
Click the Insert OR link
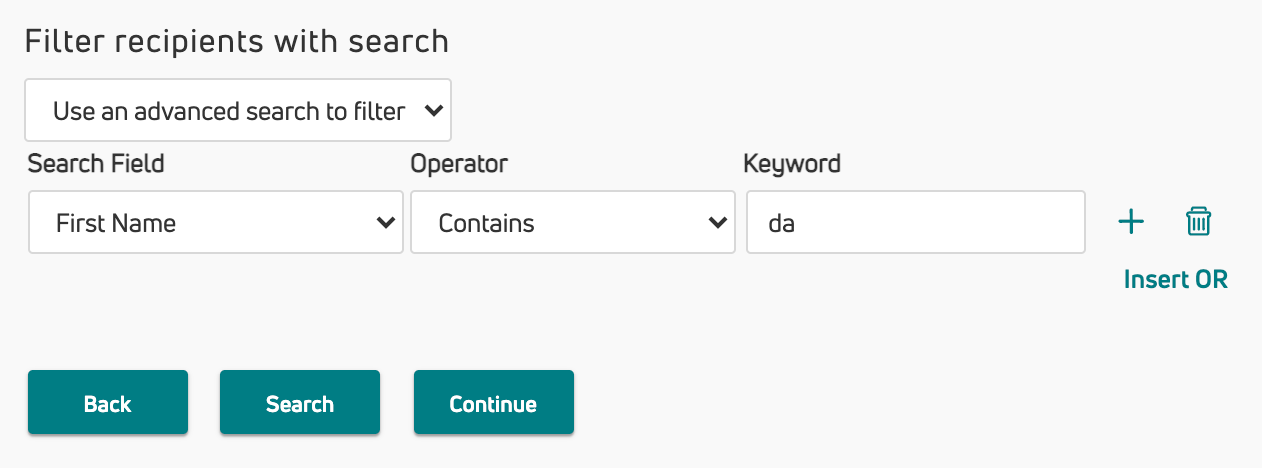(x=1176, y=279)
